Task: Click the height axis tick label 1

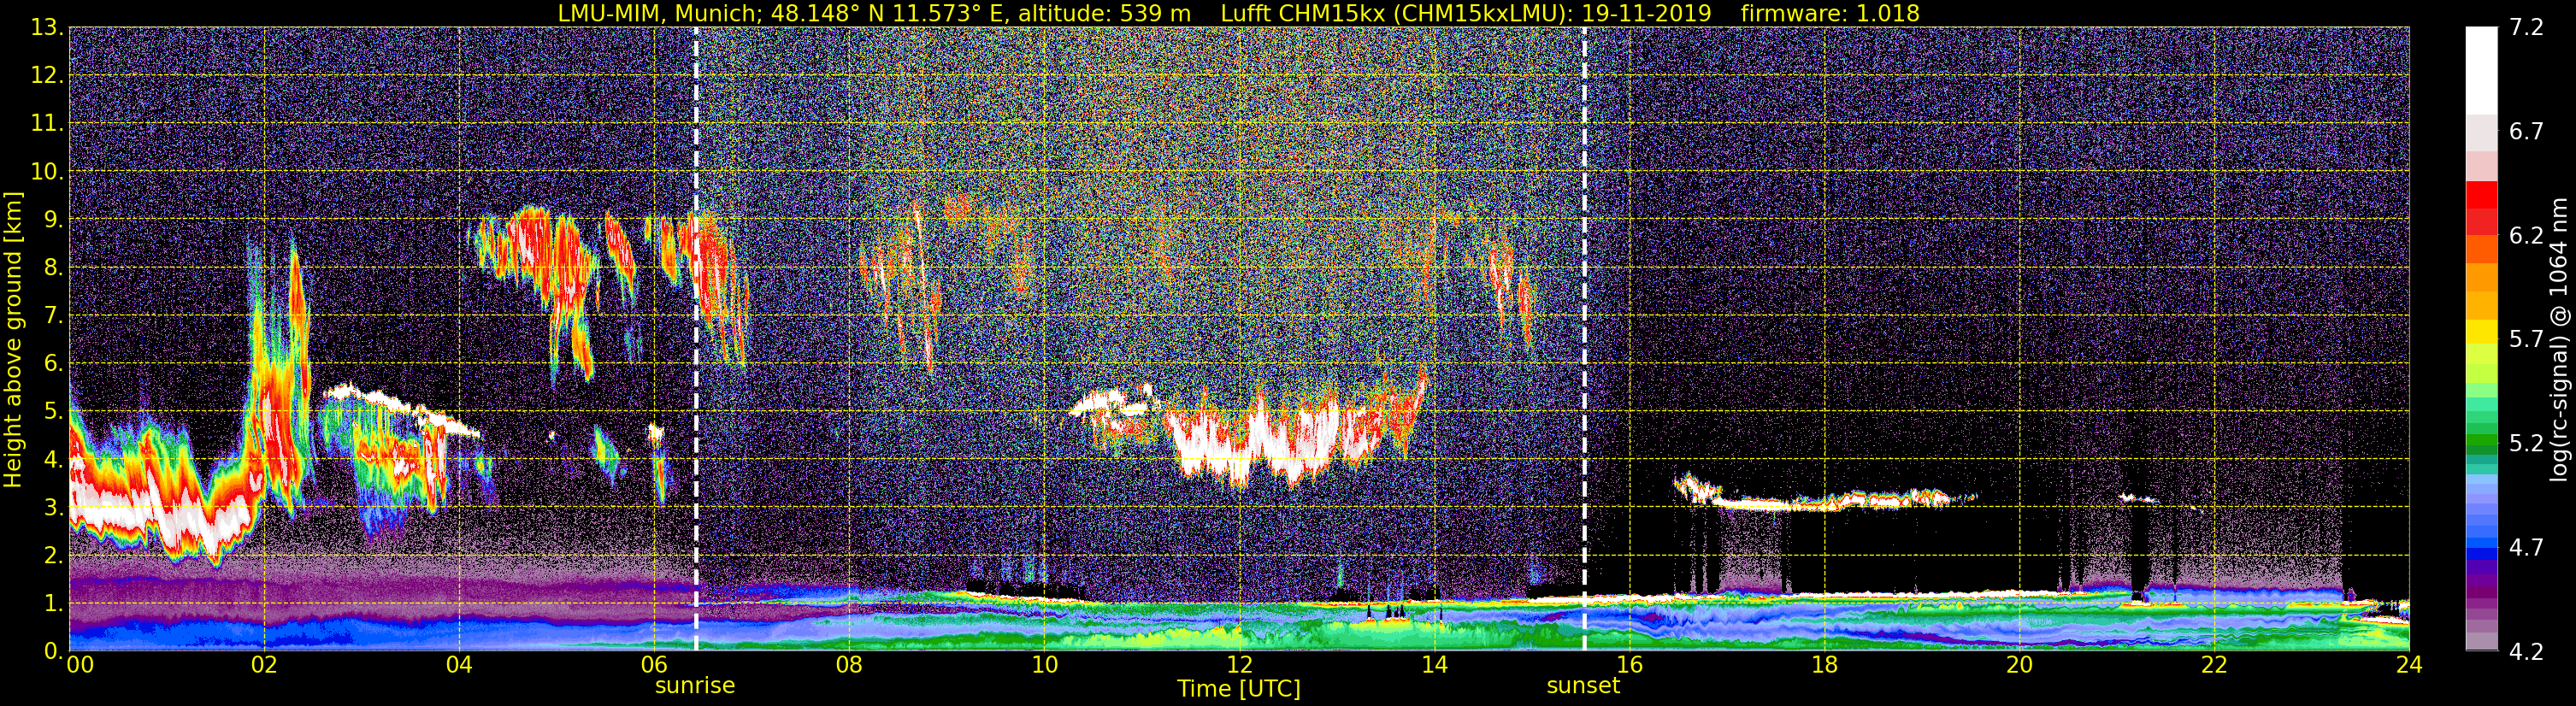Action: tap(52, 603)
